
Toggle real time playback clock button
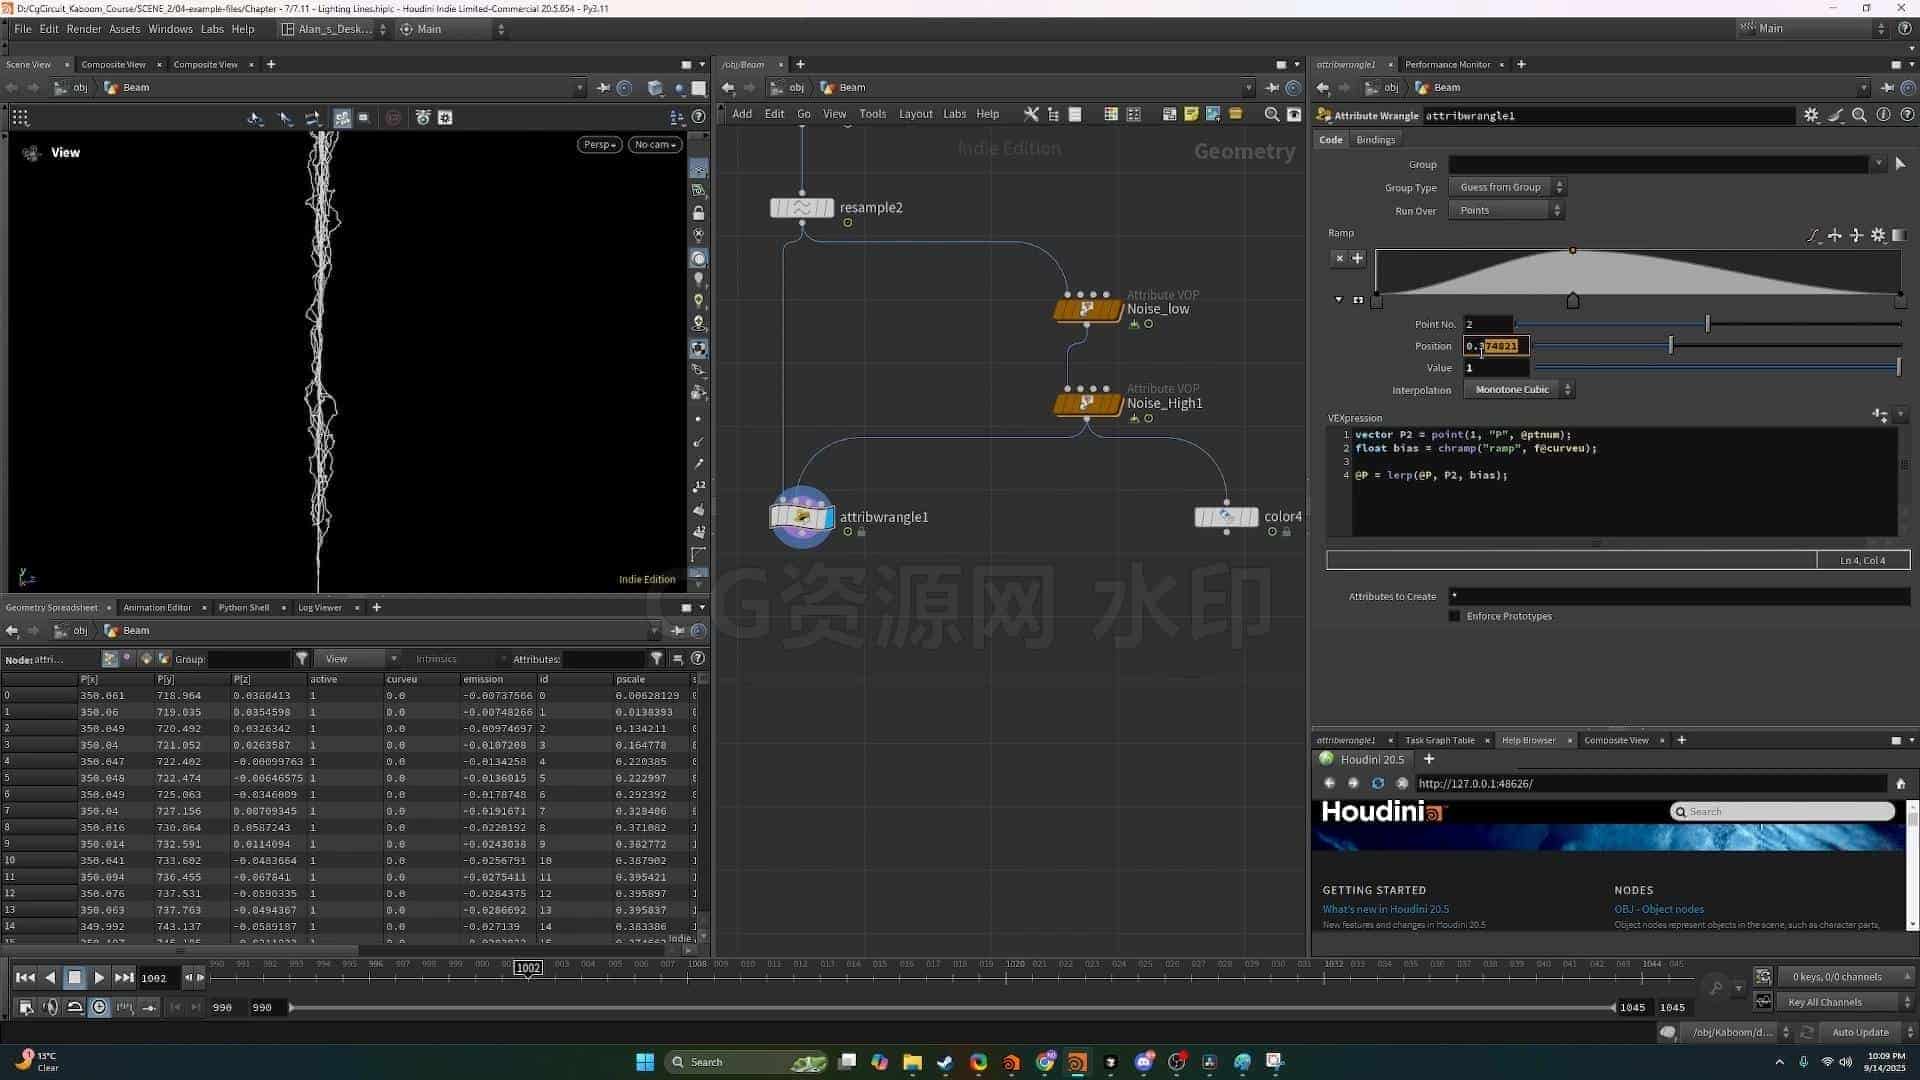(x=99, y=1007)
